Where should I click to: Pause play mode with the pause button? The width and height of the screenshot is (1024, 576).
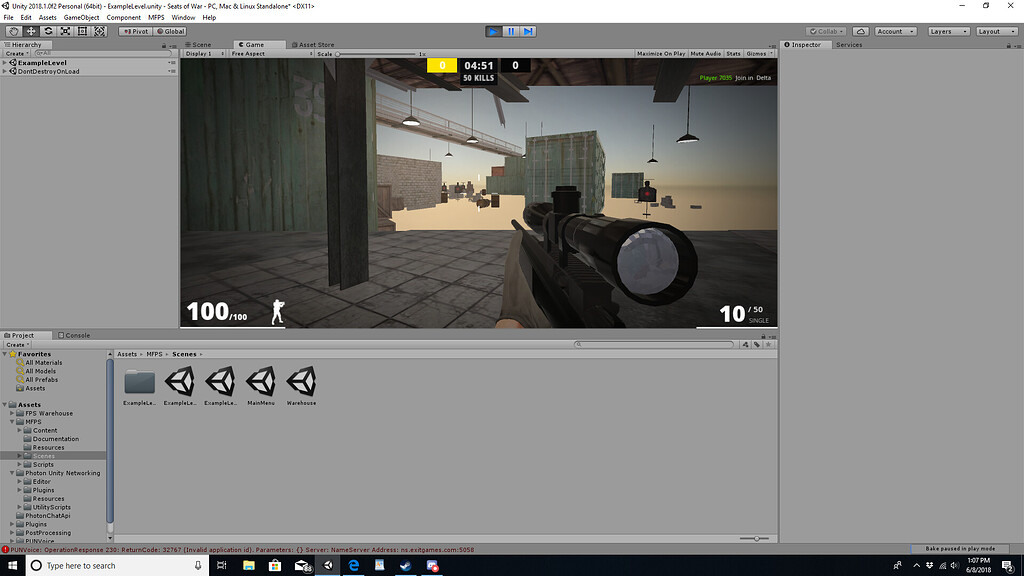click(512, 31)
